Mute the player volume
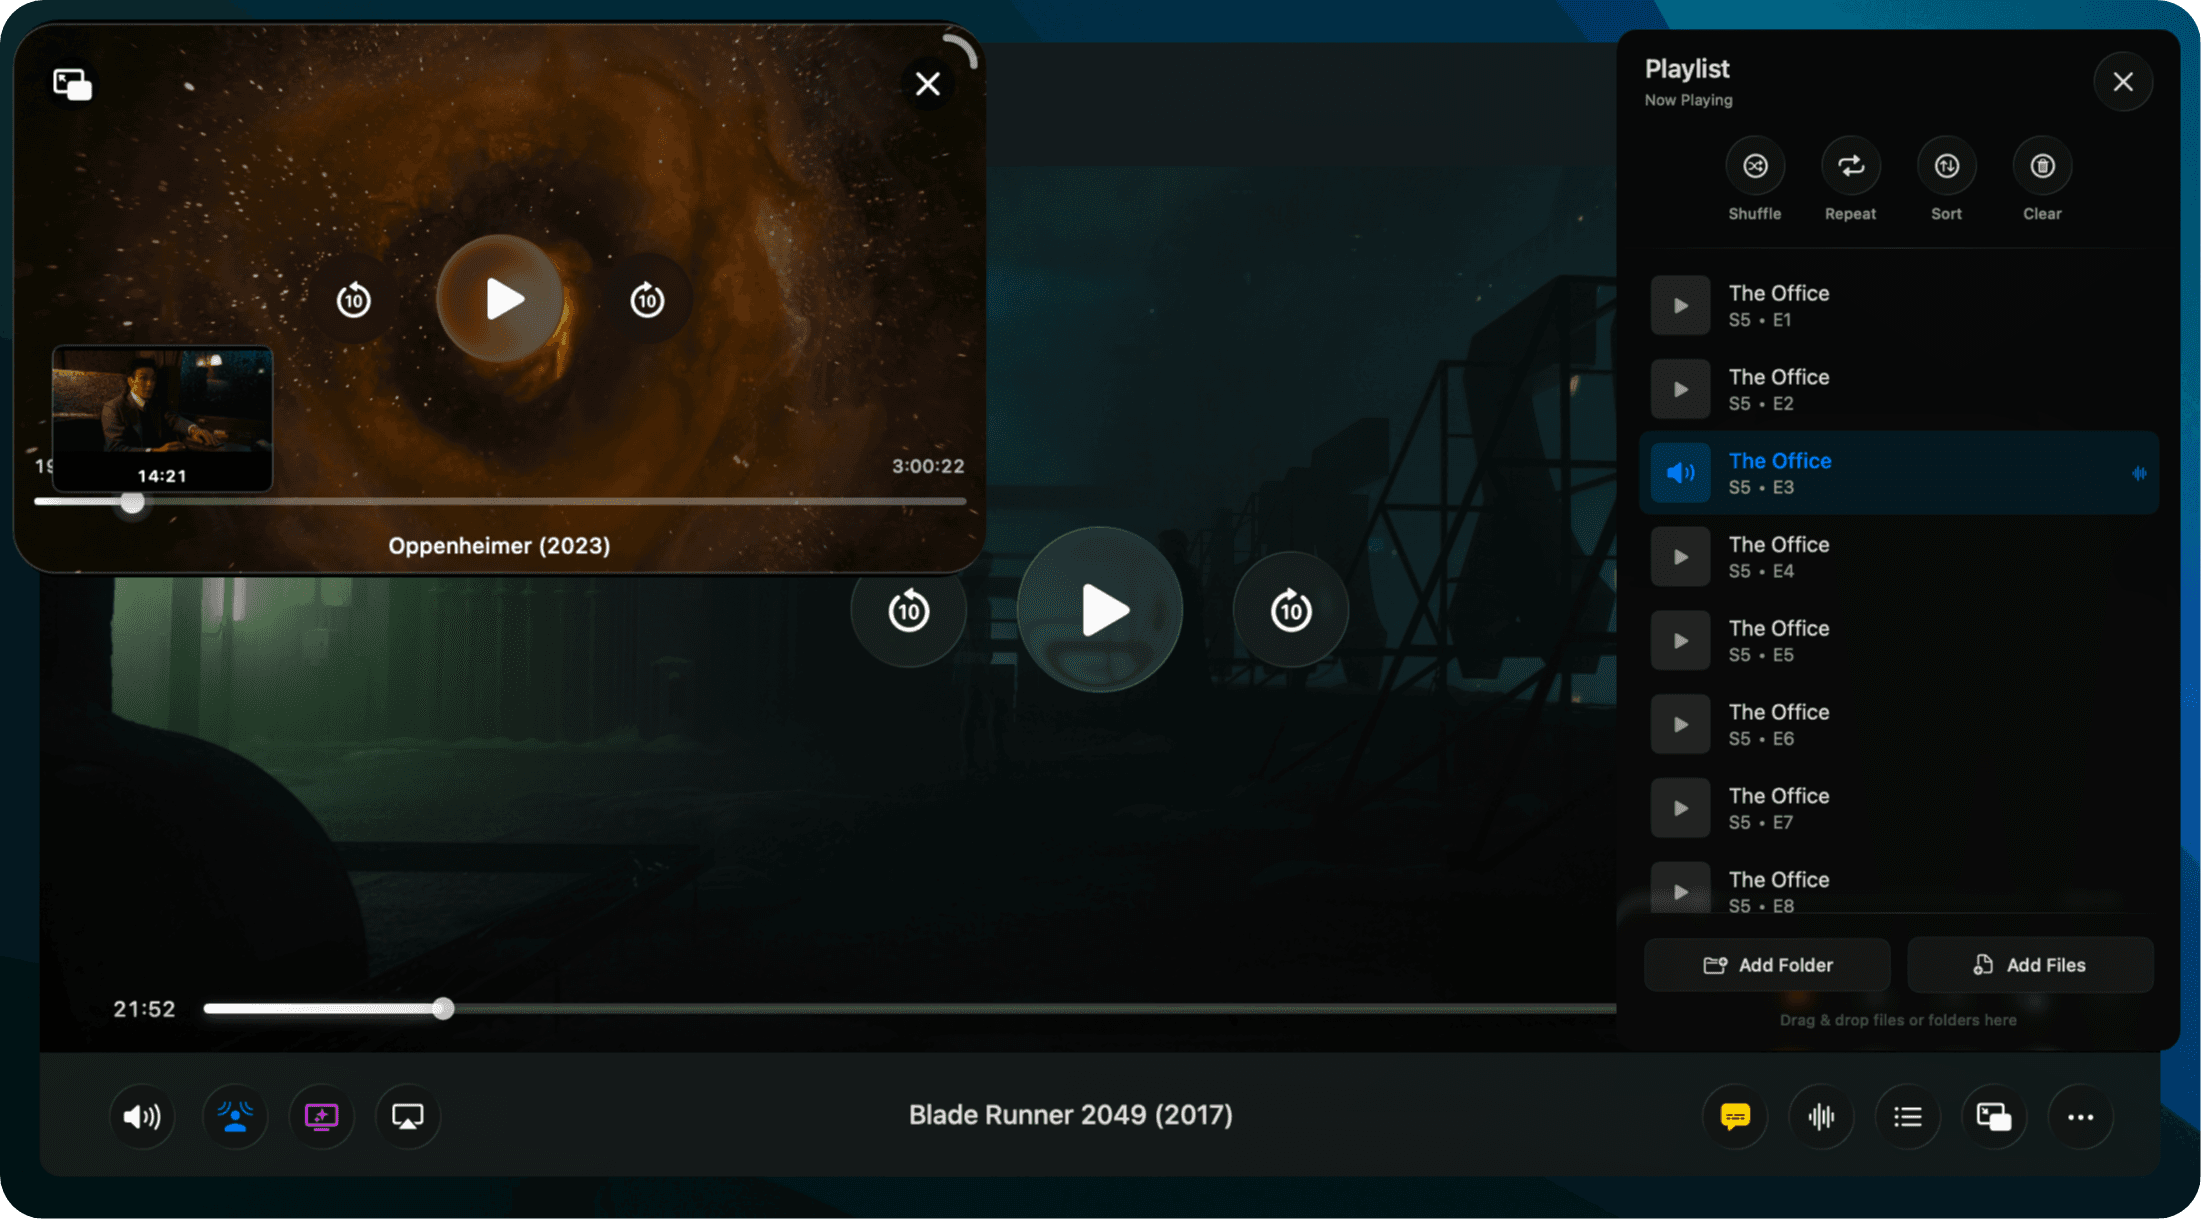This screenshot has width=2201, height=1219. click(x=142, y=1117)
